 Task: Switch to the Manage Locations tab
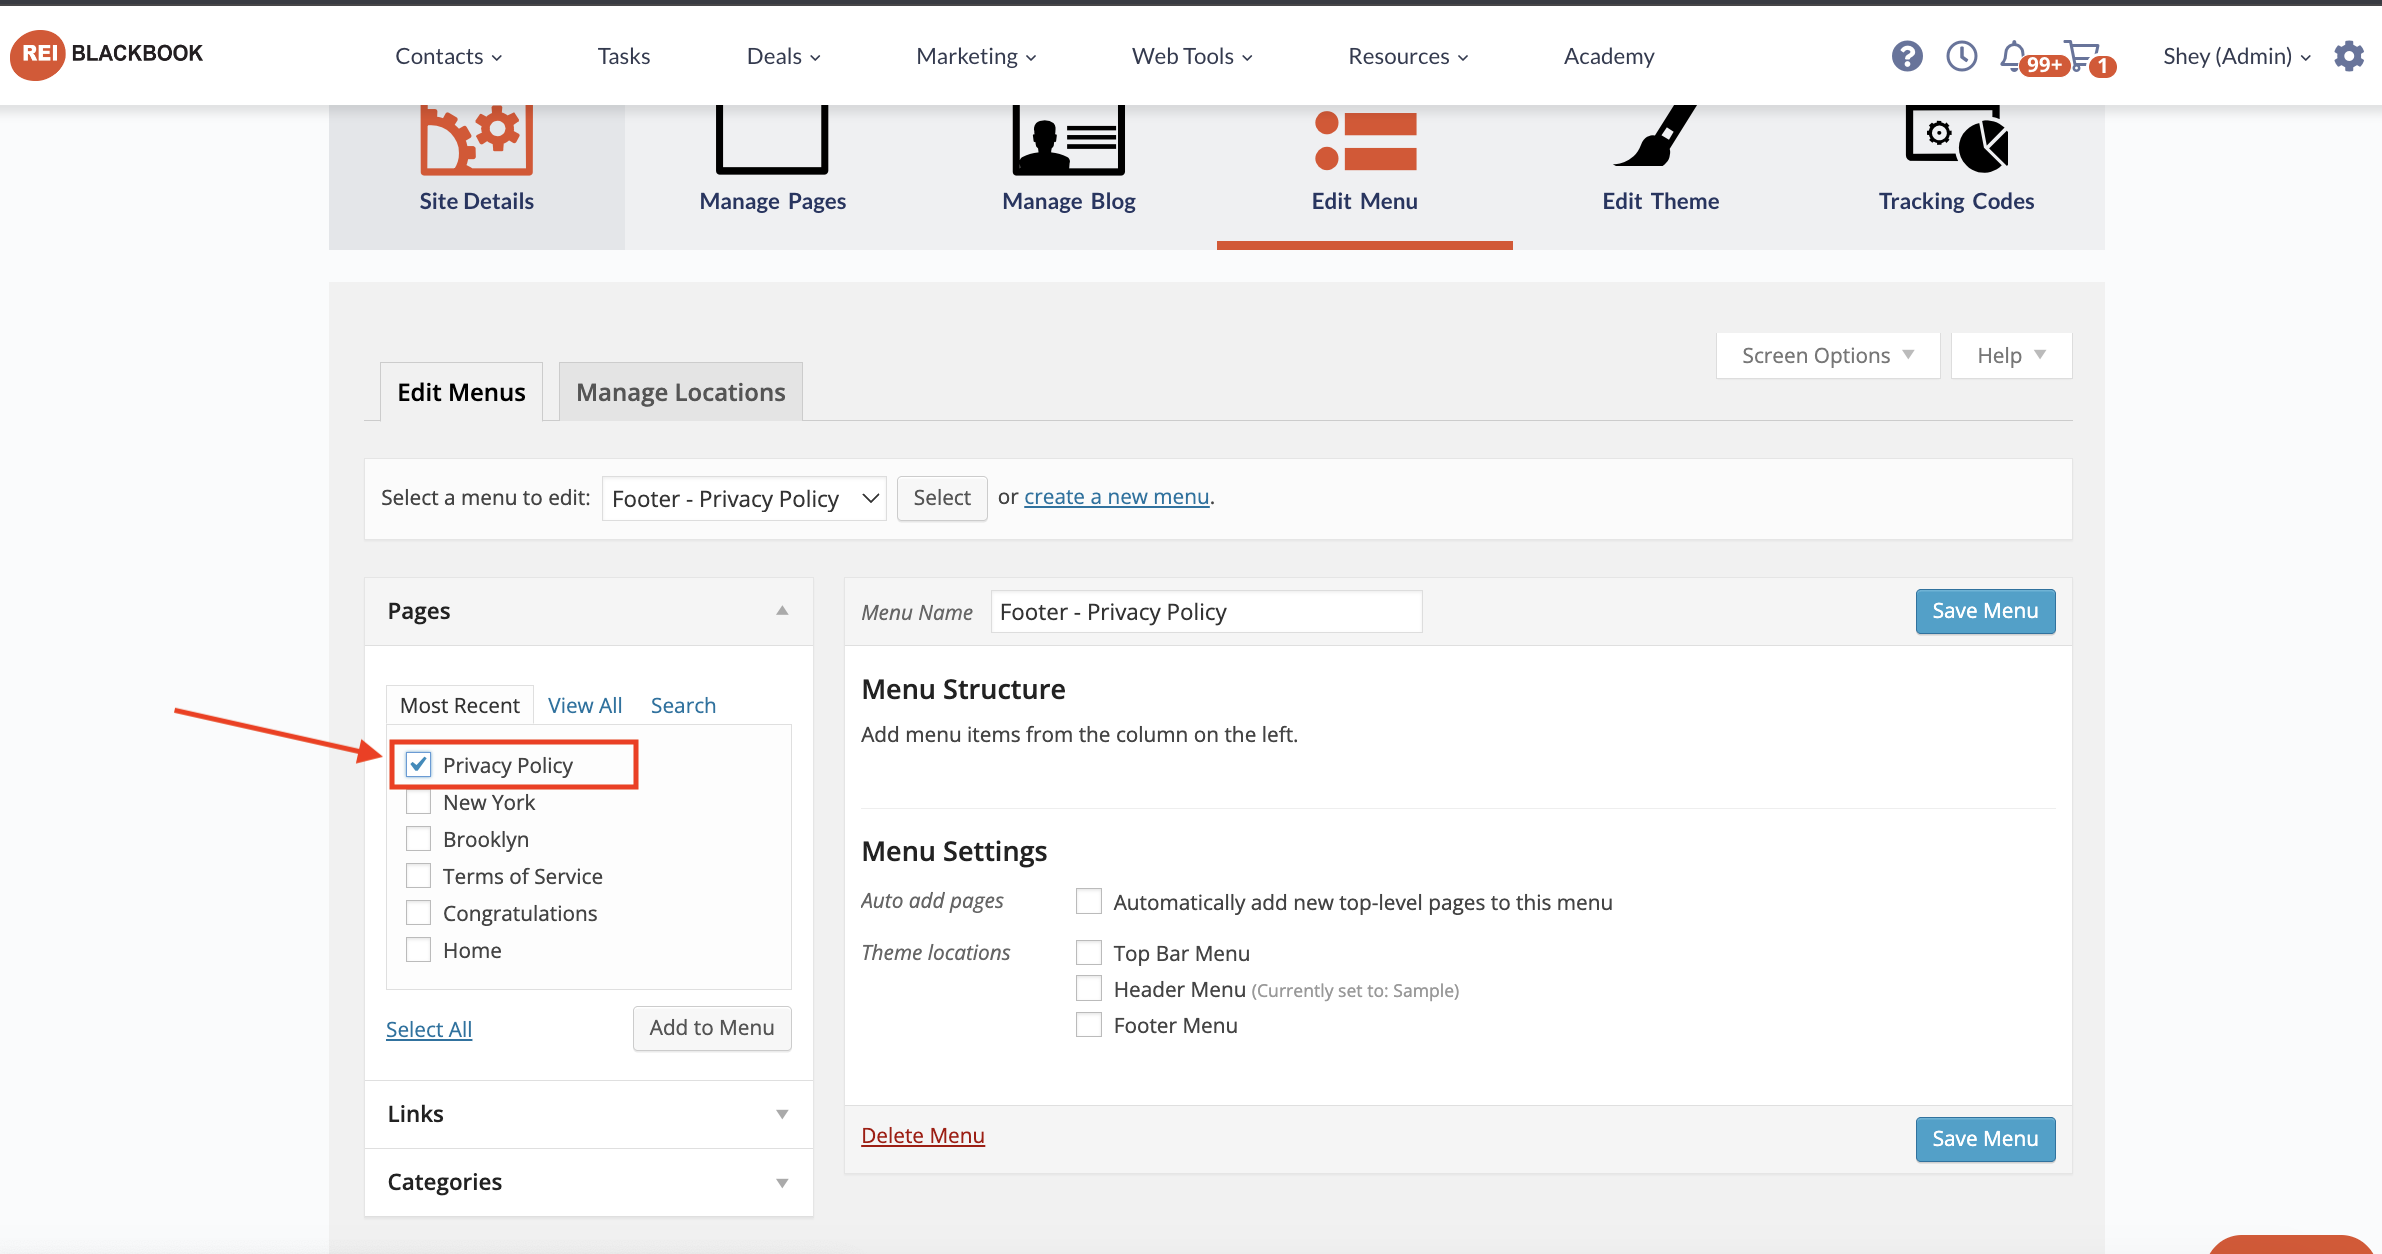681,392
